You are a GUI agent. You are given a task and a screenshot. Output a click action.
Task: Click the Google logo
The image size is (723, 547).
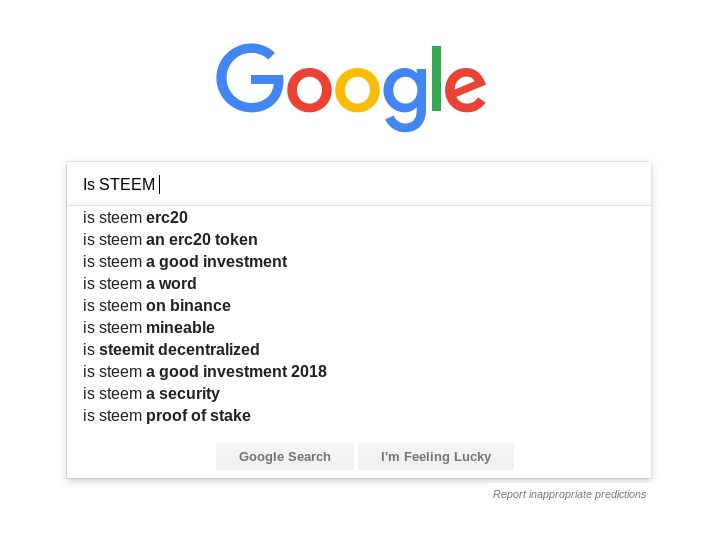click(x=351, y=87)
